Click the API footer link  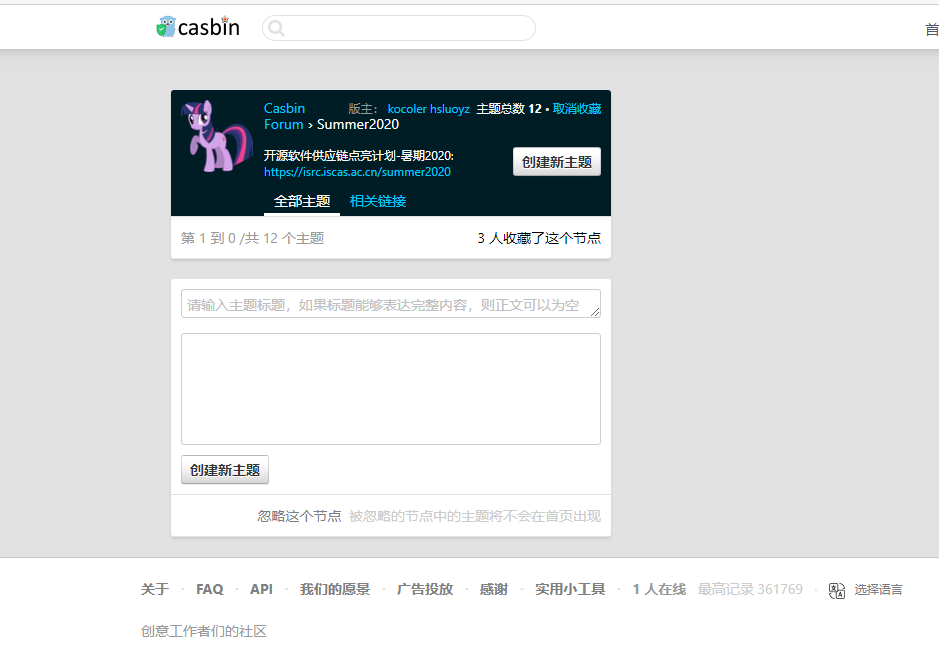(261, 589)
